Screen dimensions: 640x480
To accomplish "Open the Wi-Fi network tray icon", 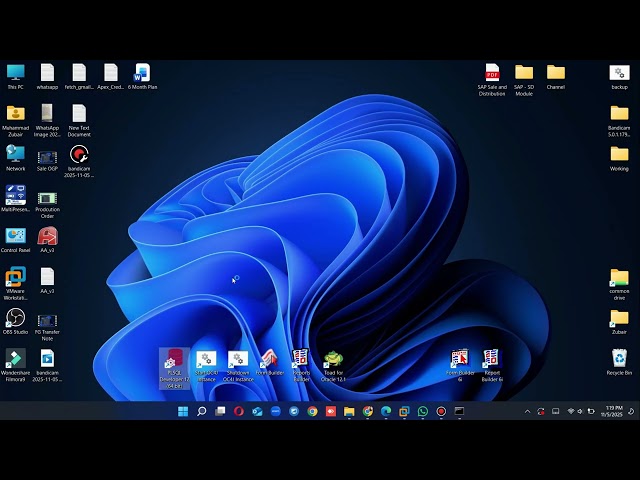I will [x=571, y=411].
